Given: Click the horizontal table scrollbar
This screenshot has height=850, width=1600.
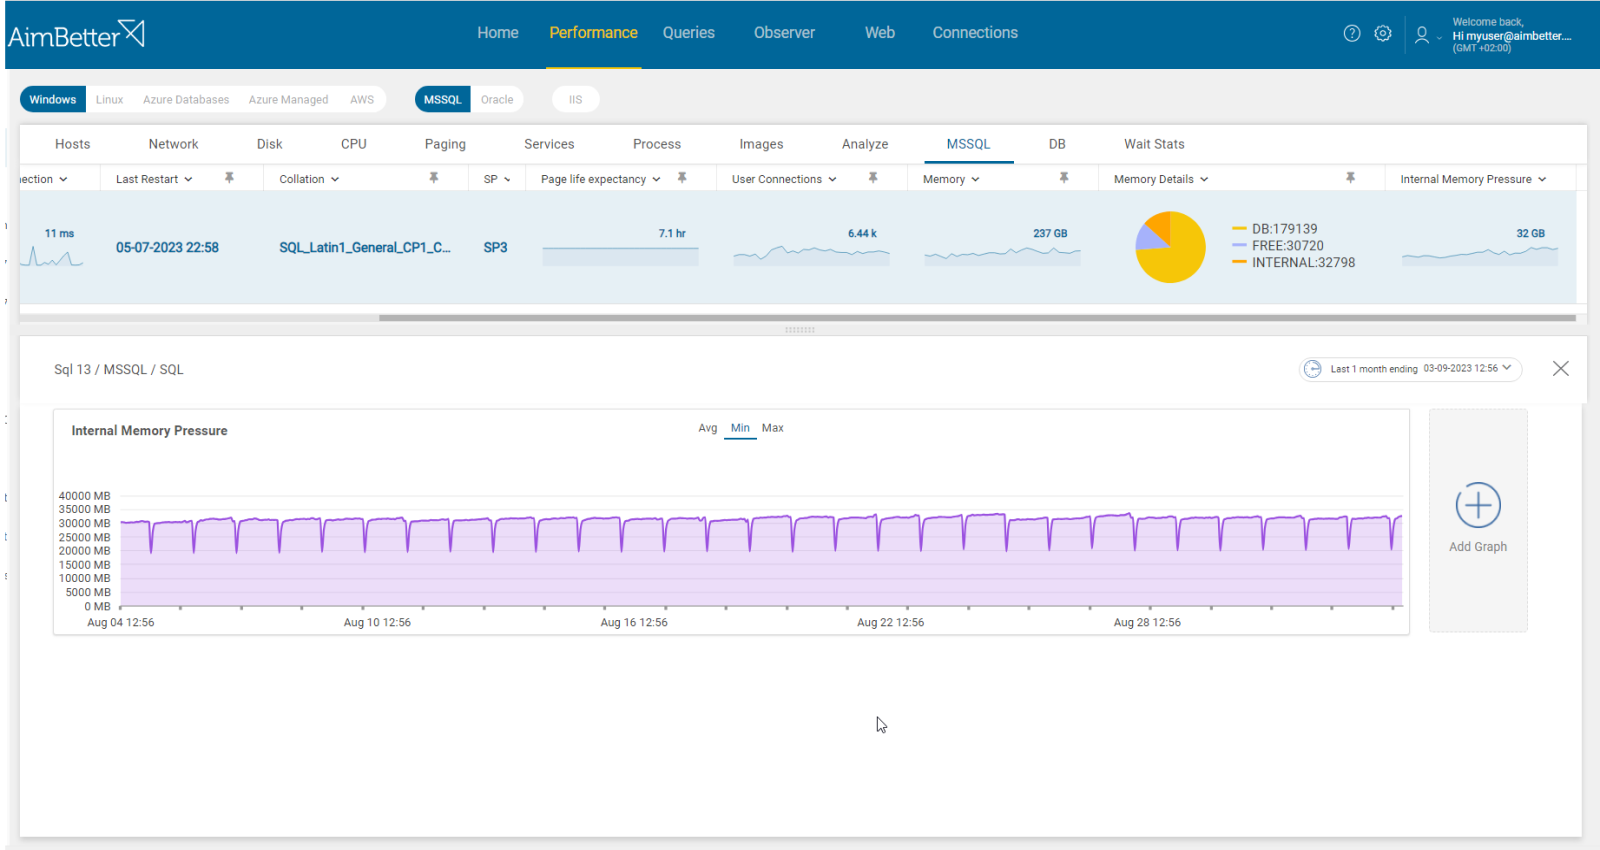Looking at the screenshot, I should tap(977, 318).
